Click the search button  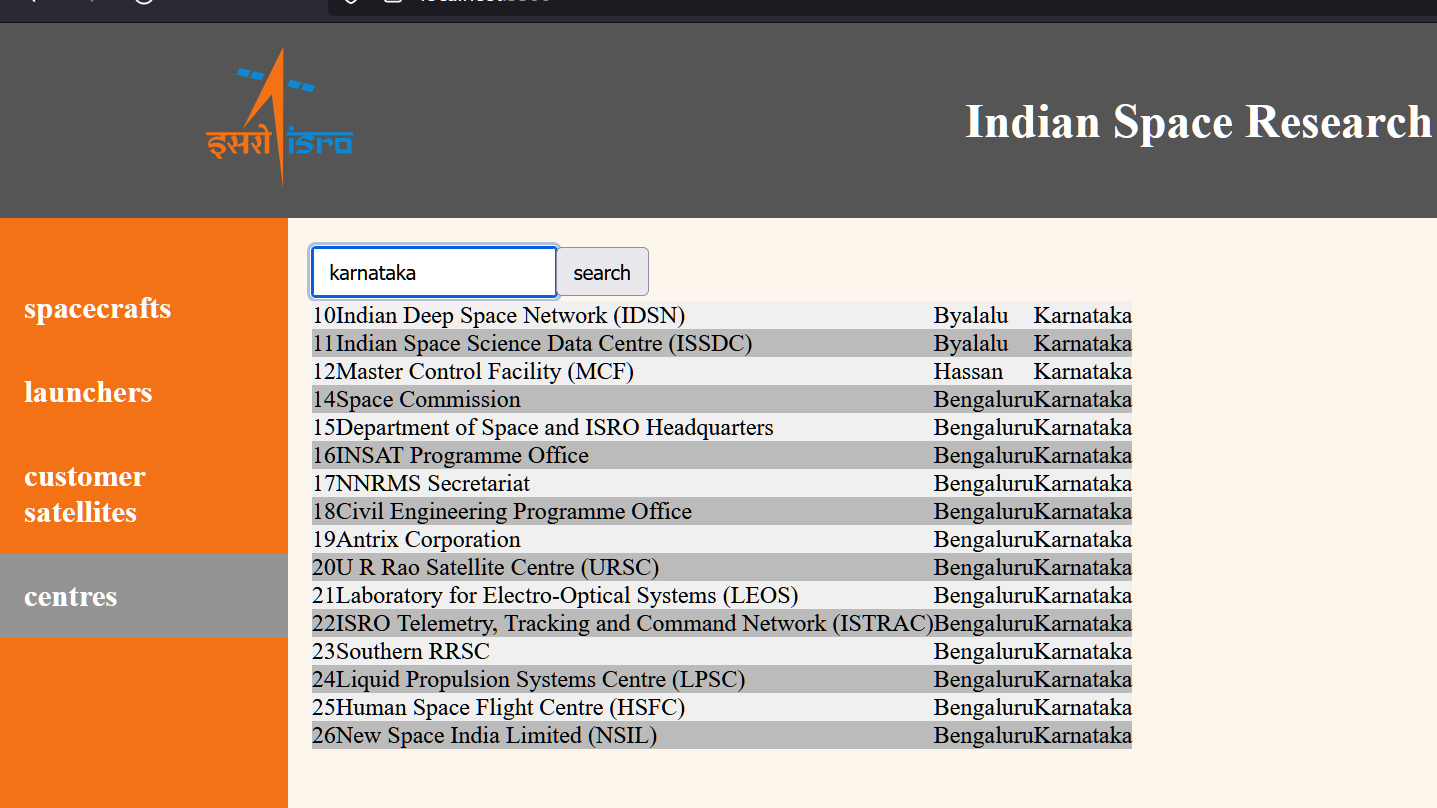click(602, 272)
